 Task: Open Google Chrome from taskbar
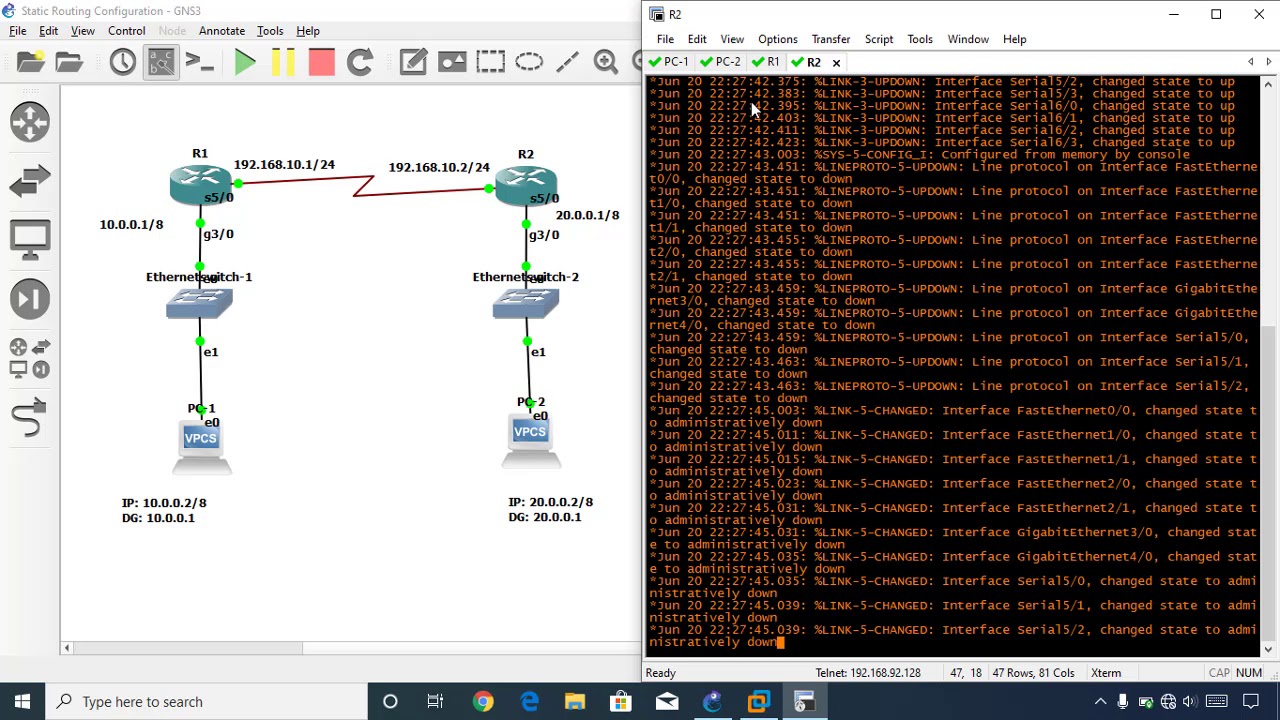pos(483,702)
